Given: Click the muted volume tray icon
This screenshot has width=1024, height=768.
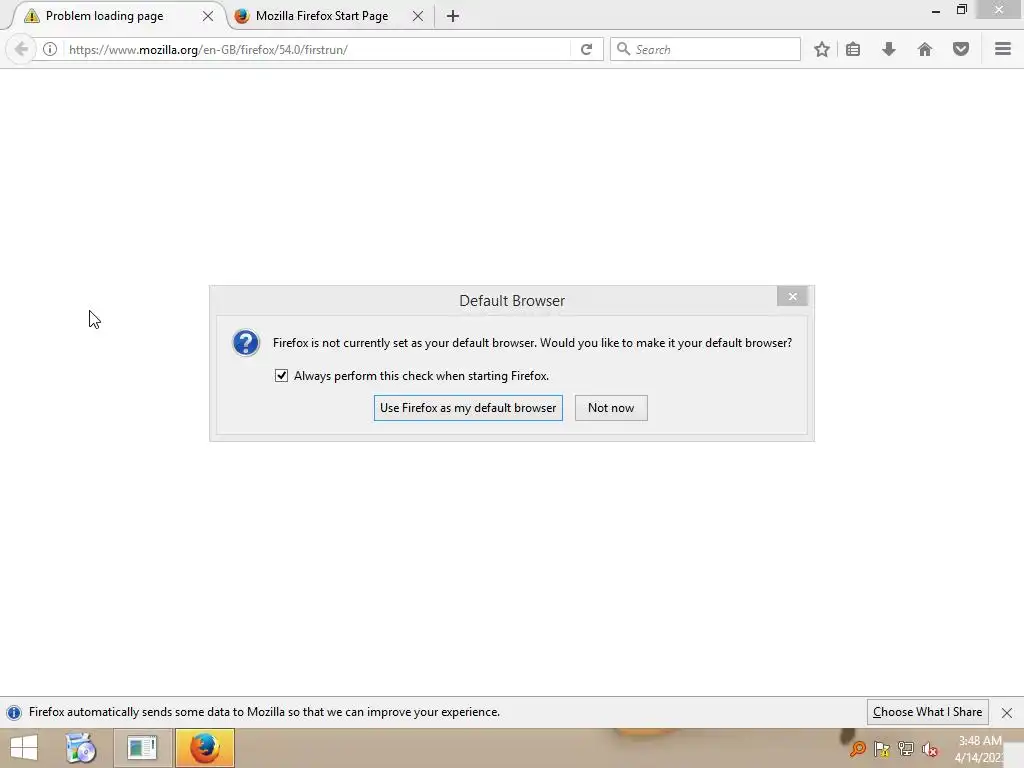Looking at the screenshot, I should click(930, 750).
